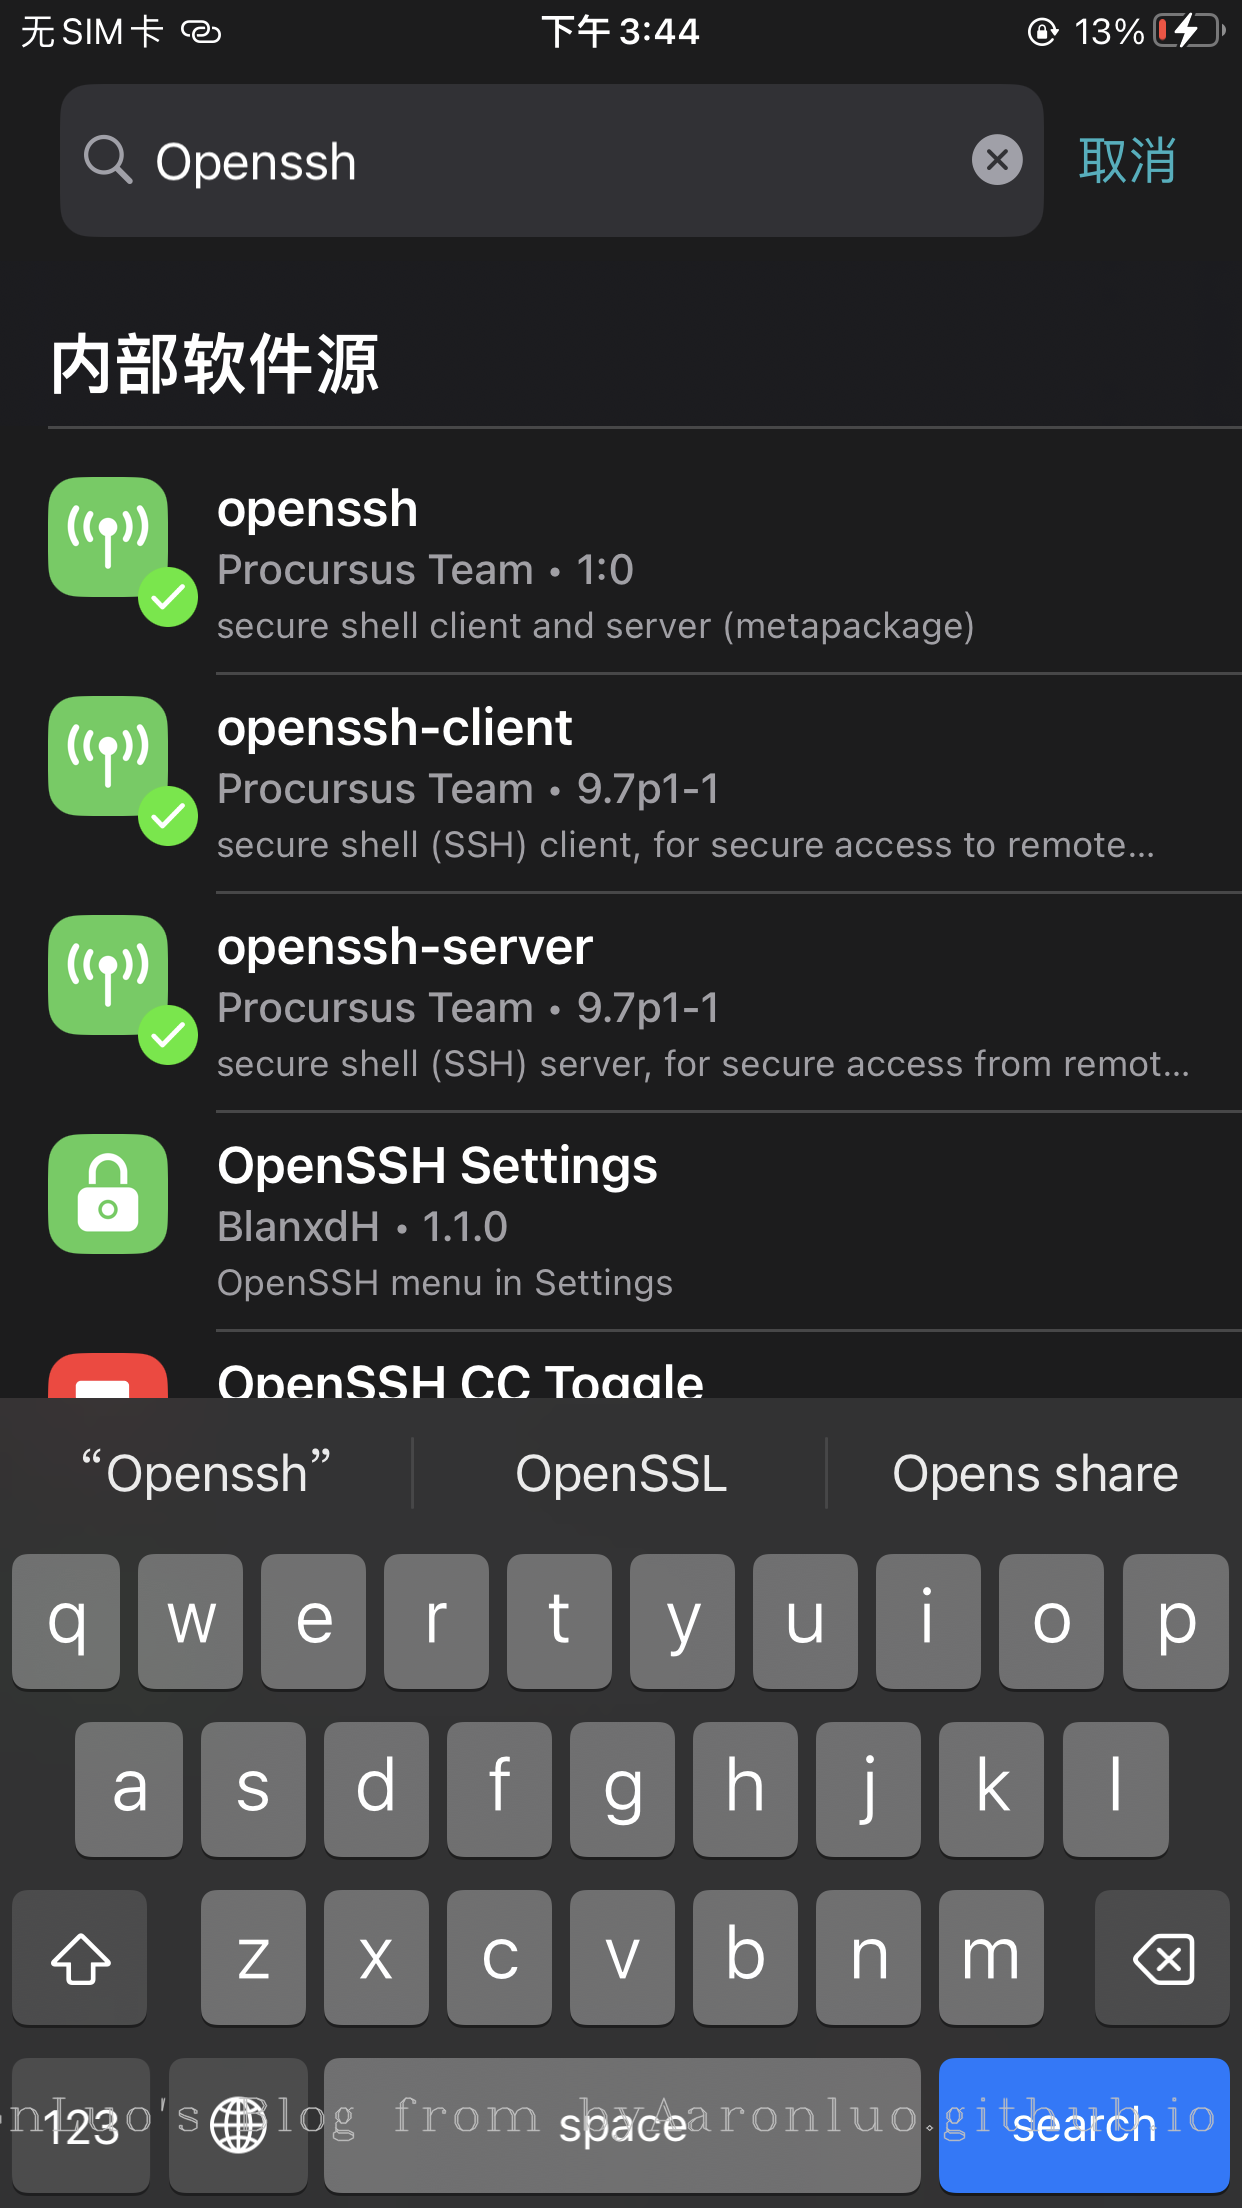
Task: Choose the quoted "Openssh" suggestion
Action: coord(206,1474)
